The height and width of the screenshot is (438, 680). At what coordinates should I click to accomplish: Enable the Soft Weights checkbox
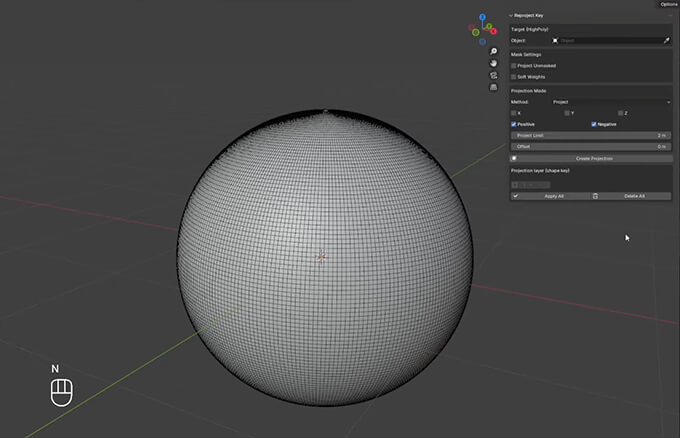(514, 76)
